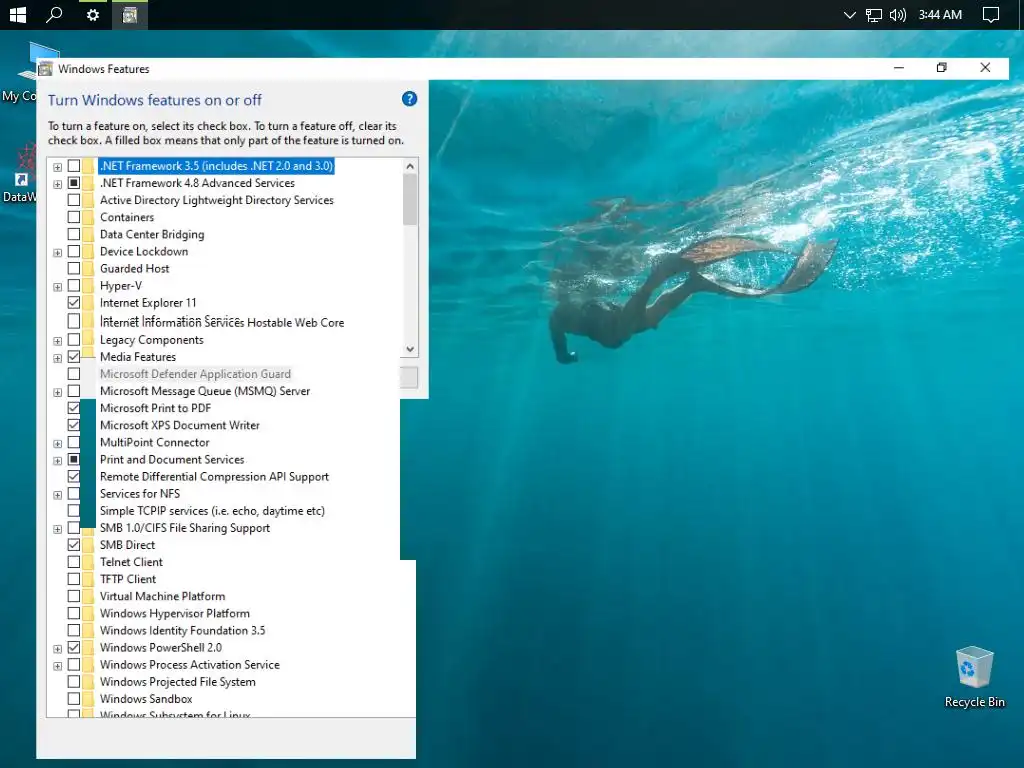Image resolution: width=1024 pixels, height=768 pixels.
Task: Click folder icon beside Hyper-V
Action: coord(89,285)
